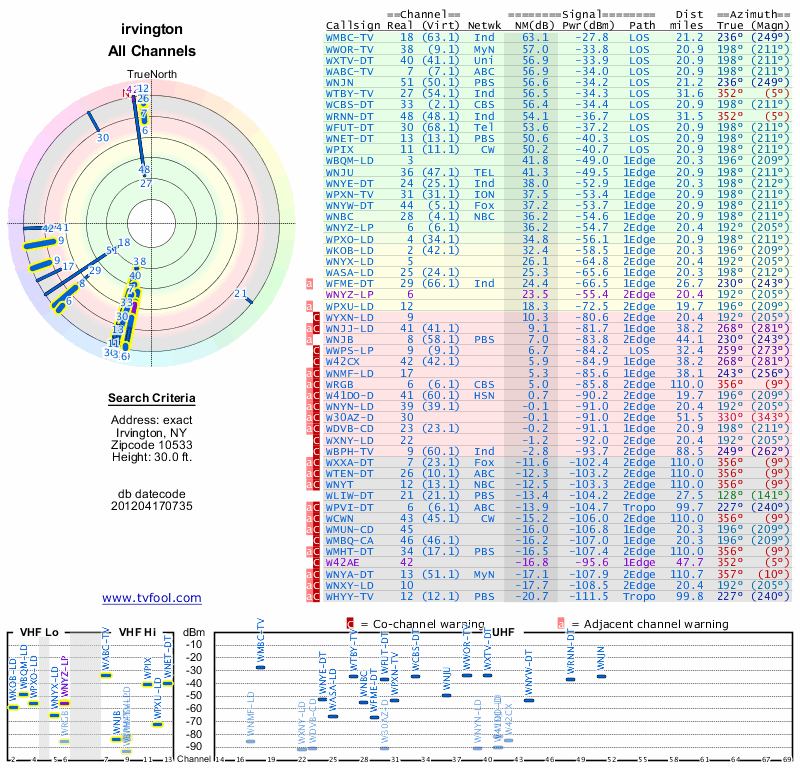Select the WWOR-TV callsign
The width and height of the screenshot is (800, 768).
click(x=349, y=49)
